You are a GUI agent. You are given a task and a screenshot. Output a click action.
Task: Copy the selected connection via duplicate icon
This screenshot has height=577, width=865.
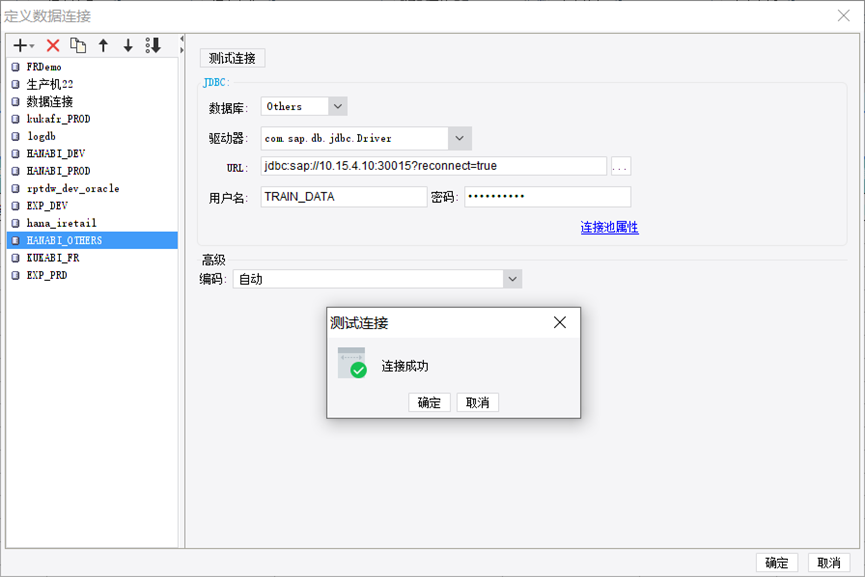pos(78,45)
